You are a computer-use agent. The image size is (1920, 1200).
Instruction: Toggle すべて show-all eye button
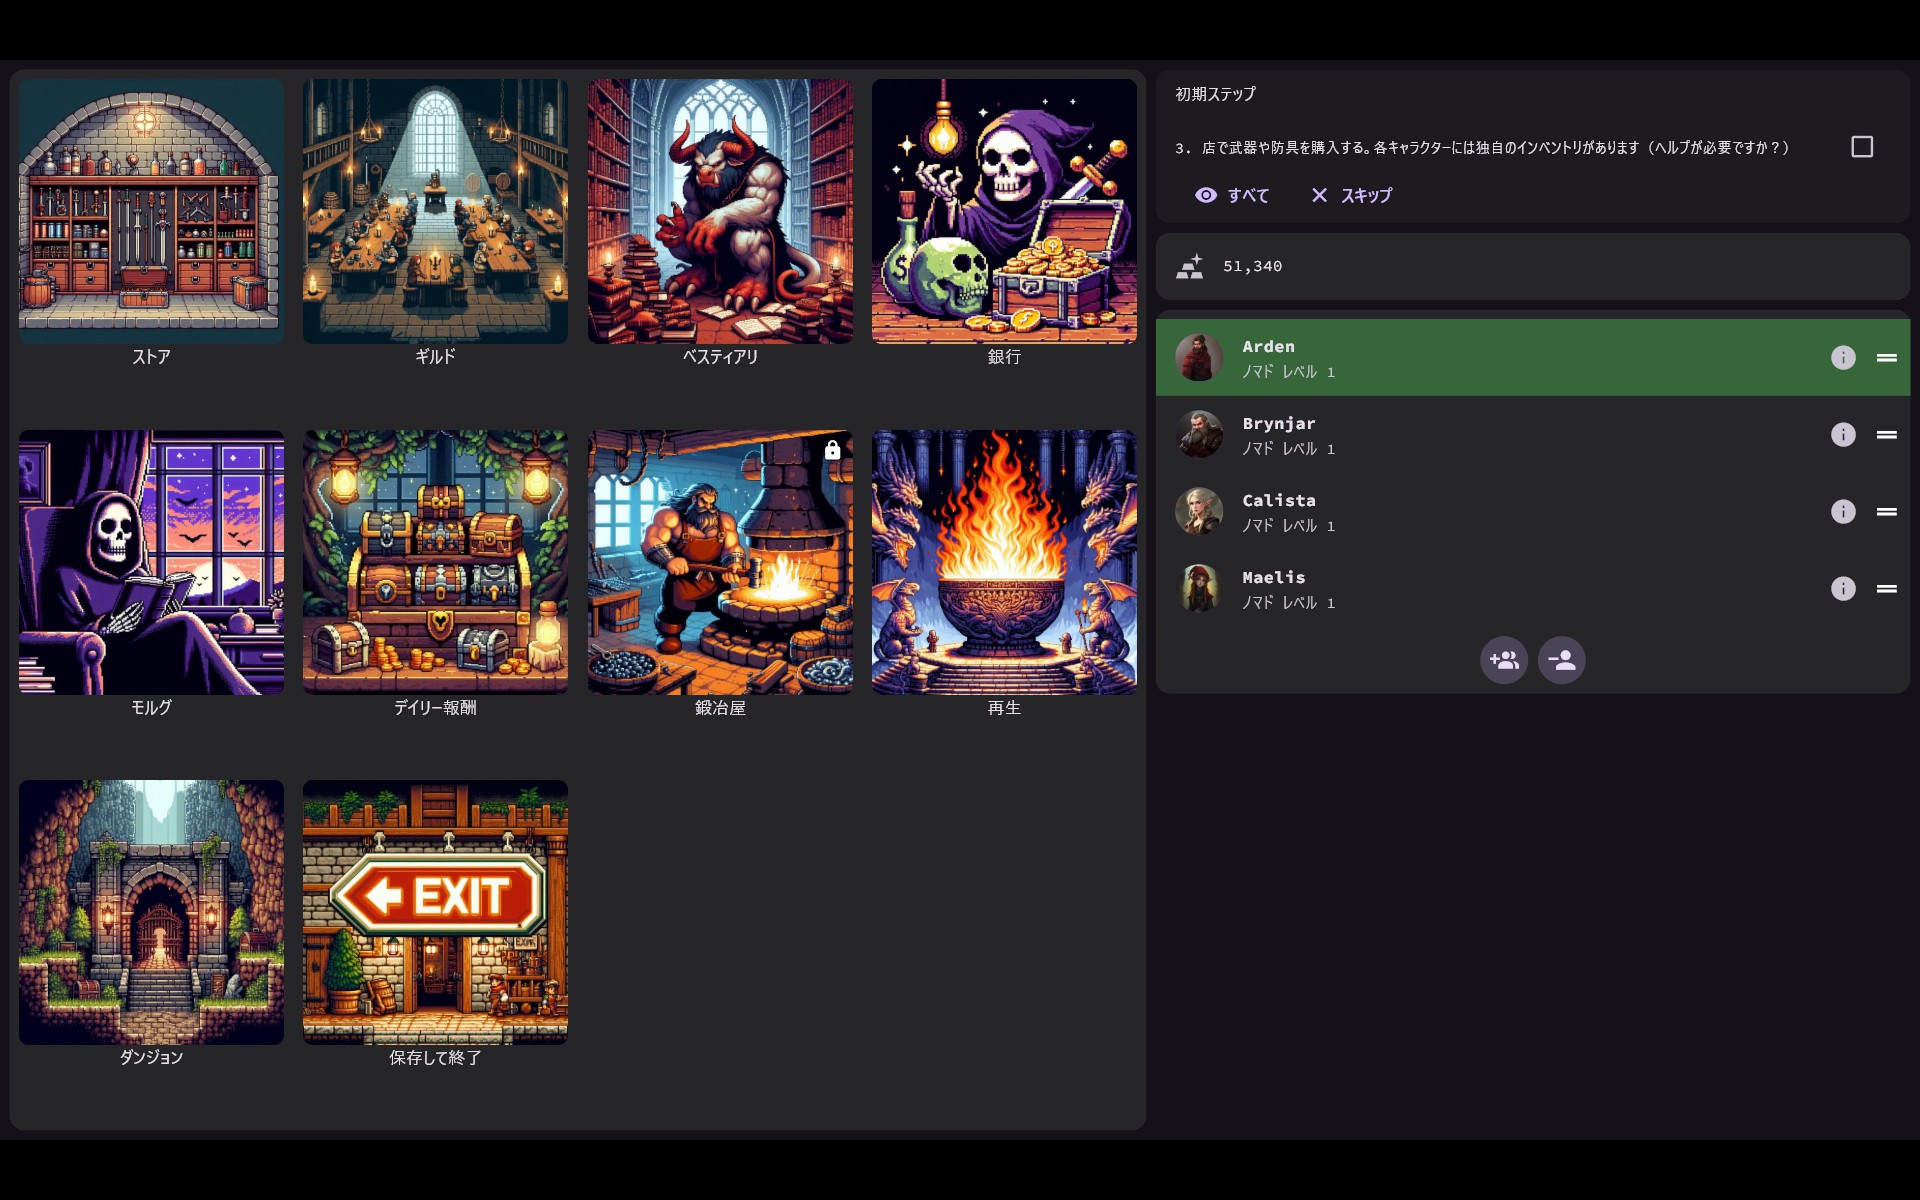(1232, 195)
